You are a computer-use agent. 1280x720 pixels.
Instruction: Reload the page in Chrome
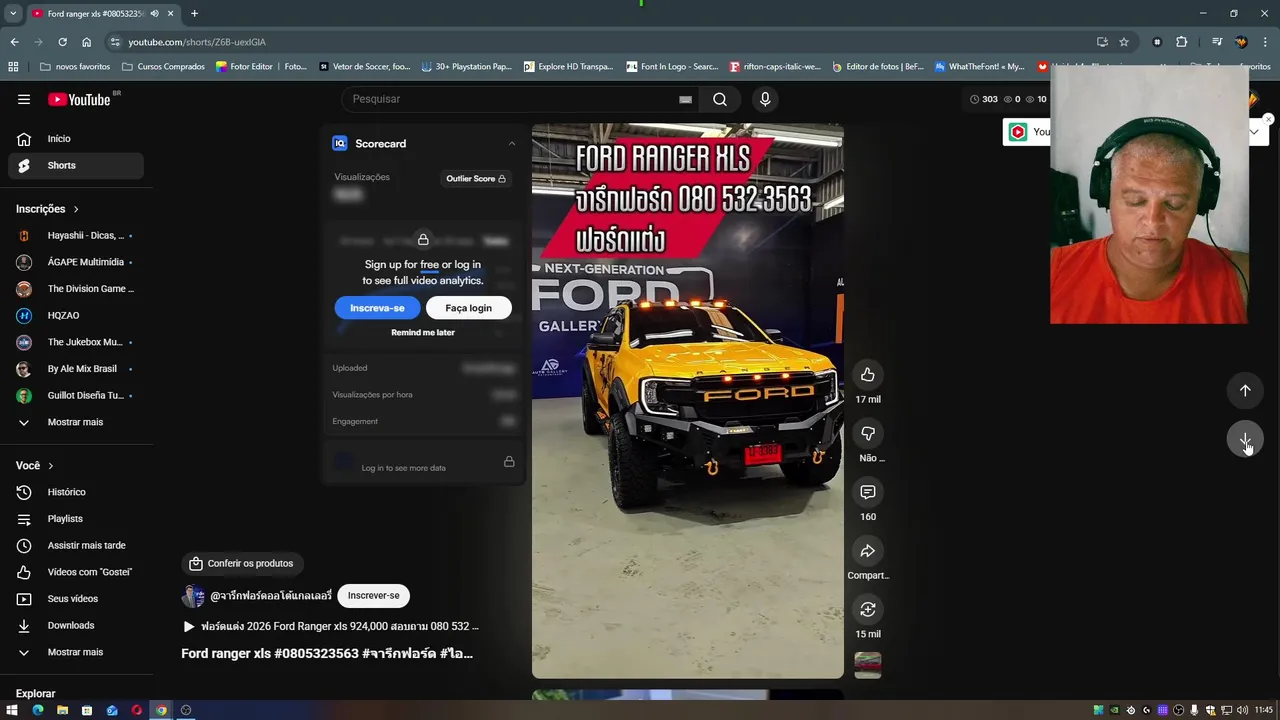(62, 42)
